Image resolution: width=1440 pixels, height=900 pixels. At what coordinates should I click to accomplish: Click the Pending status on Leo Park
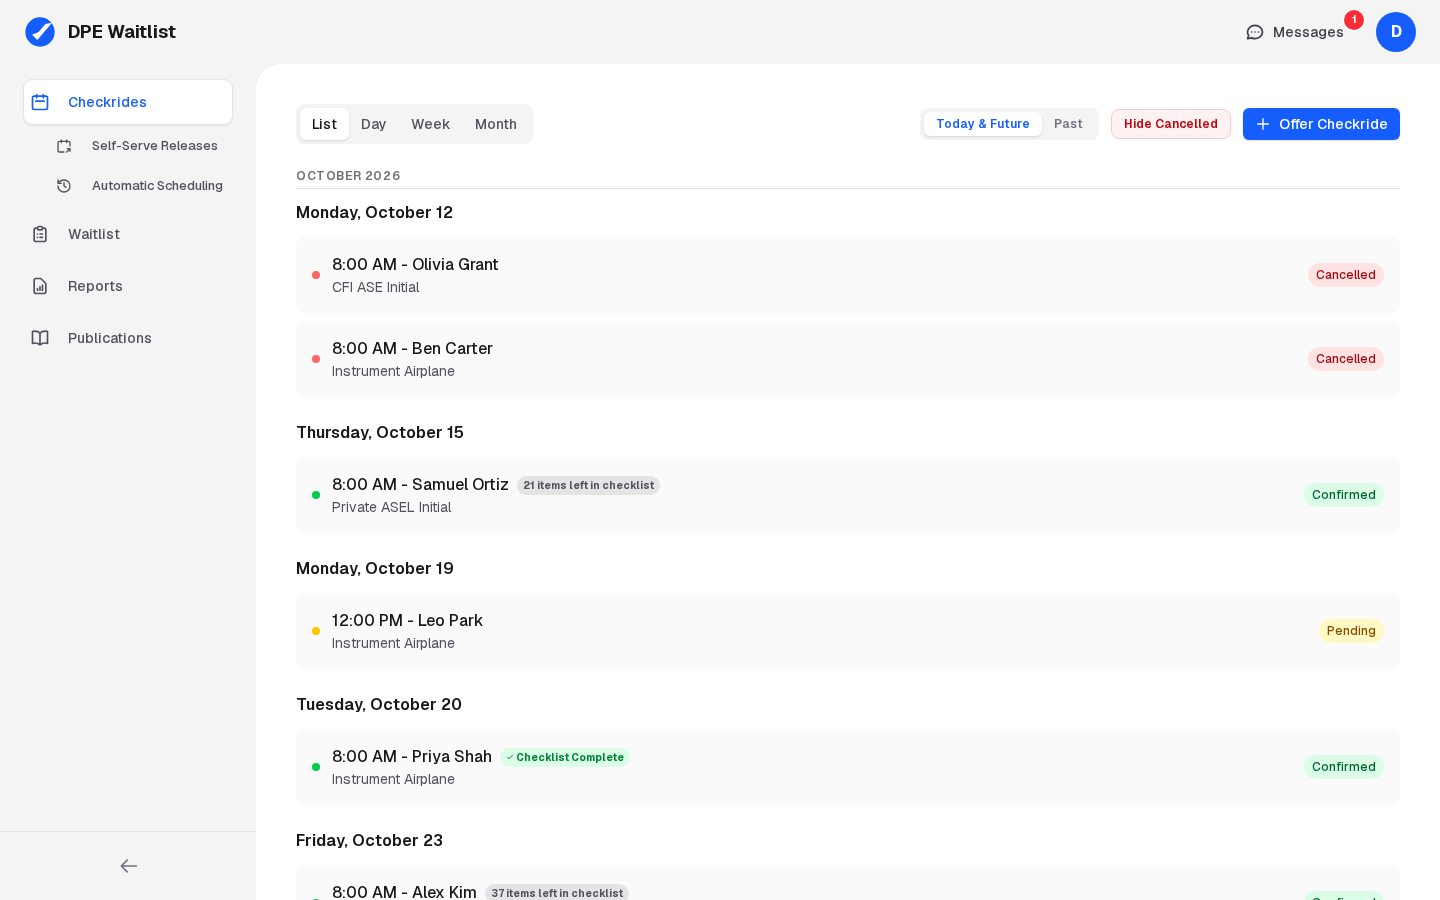tap(1351, 631)
